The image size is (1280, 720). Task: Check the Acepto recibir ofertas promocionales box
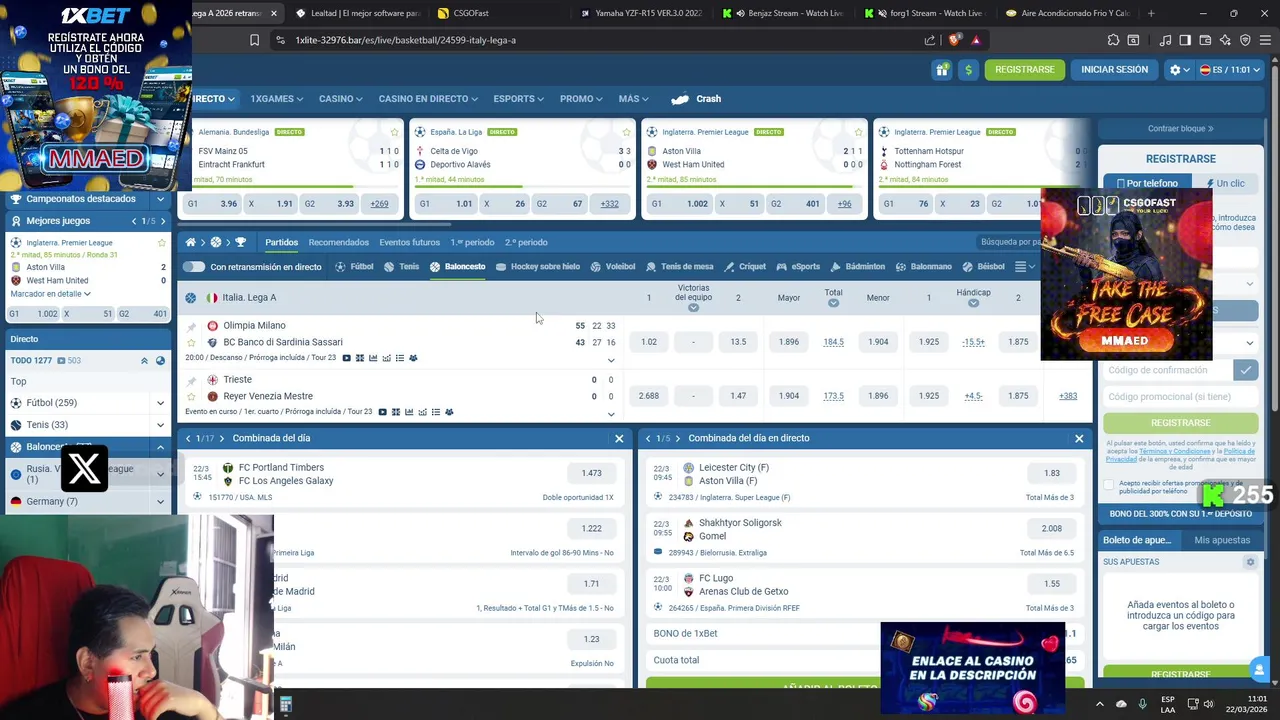[x=1108, y=485]
